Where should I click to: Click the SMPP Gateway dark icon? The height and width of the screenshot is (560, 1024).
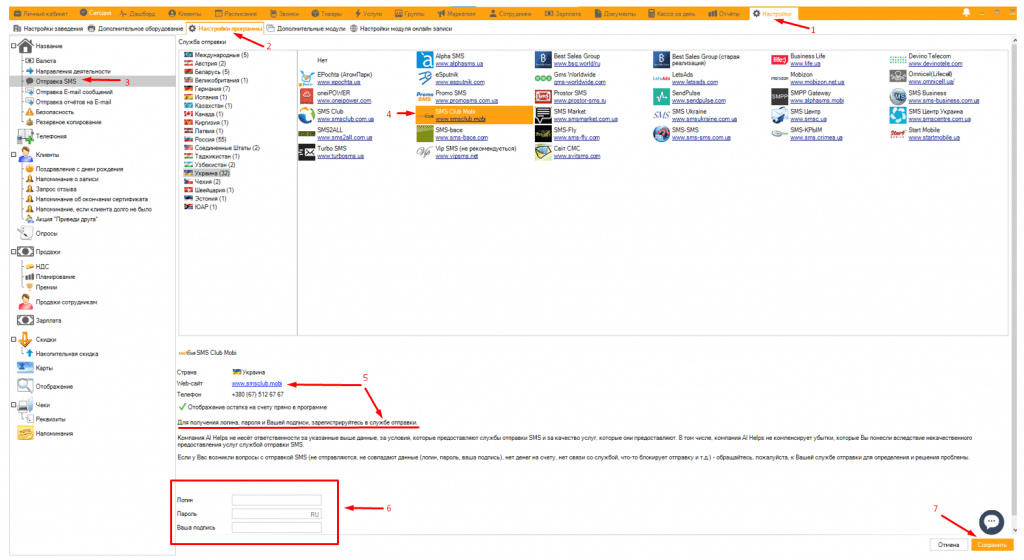pos(779,97)
